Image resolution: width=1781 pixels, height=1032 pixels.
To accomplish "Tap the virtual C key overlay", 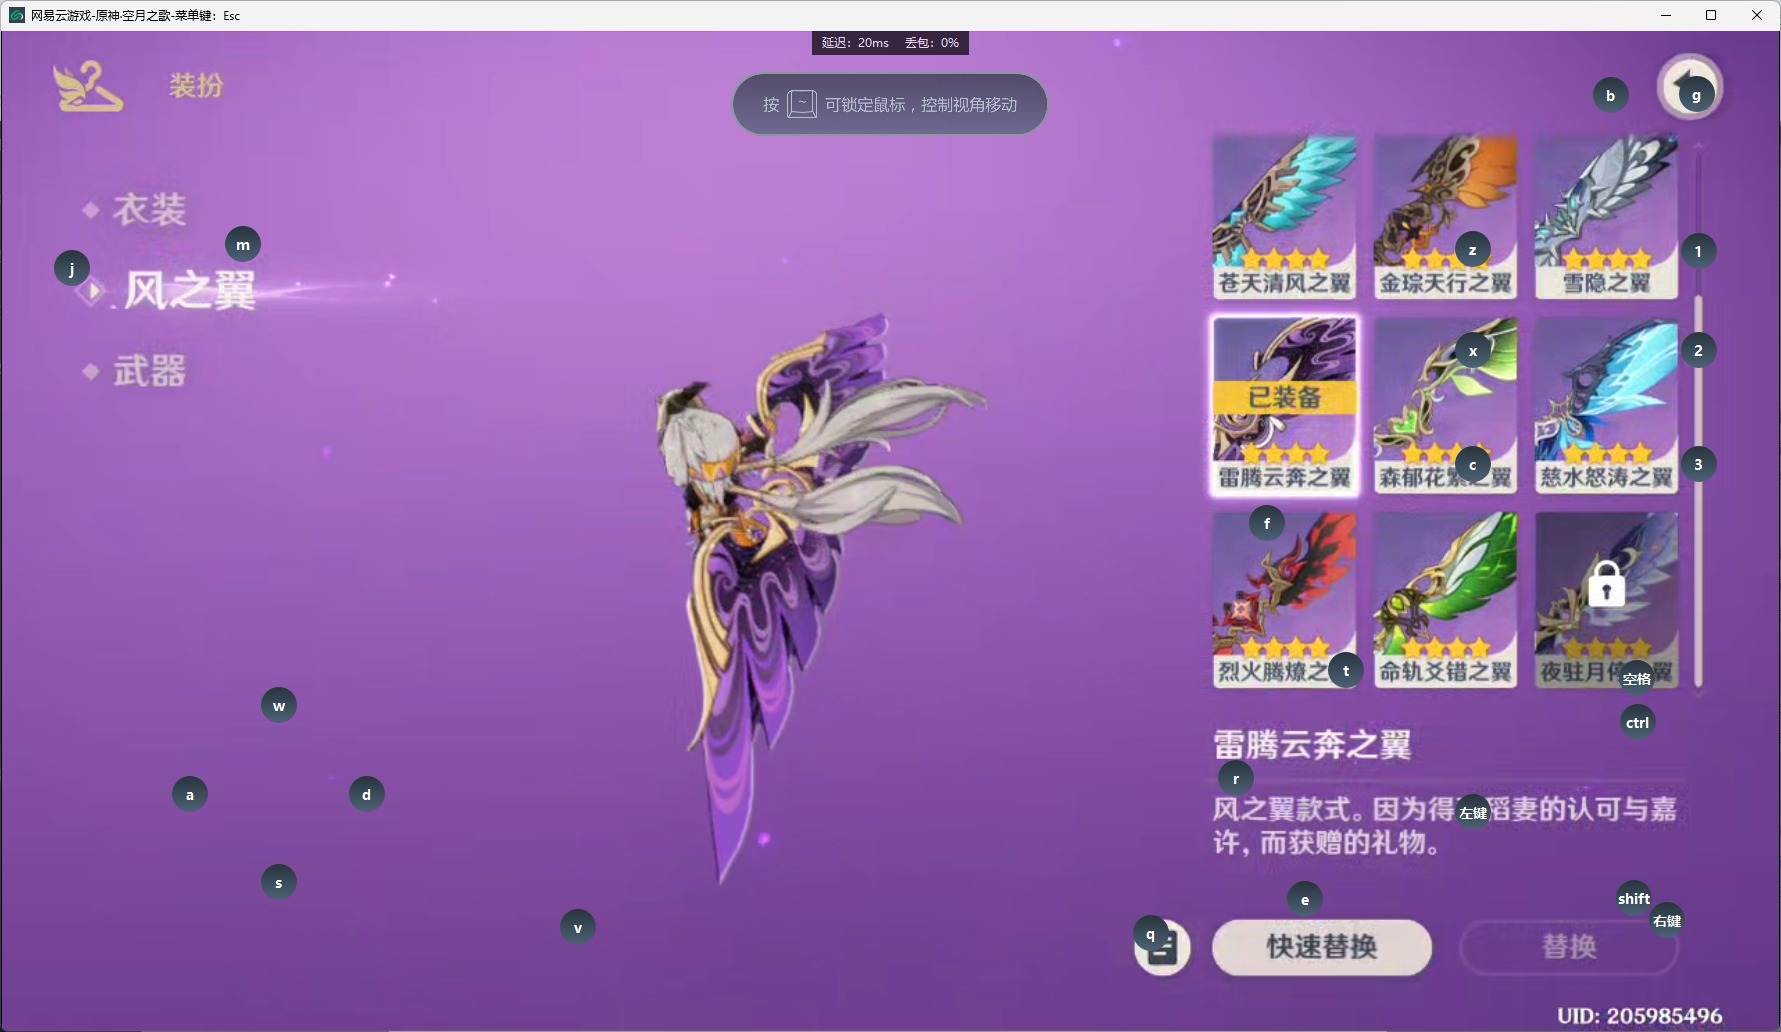I will pyautogui.click(x=1473, y=464).
